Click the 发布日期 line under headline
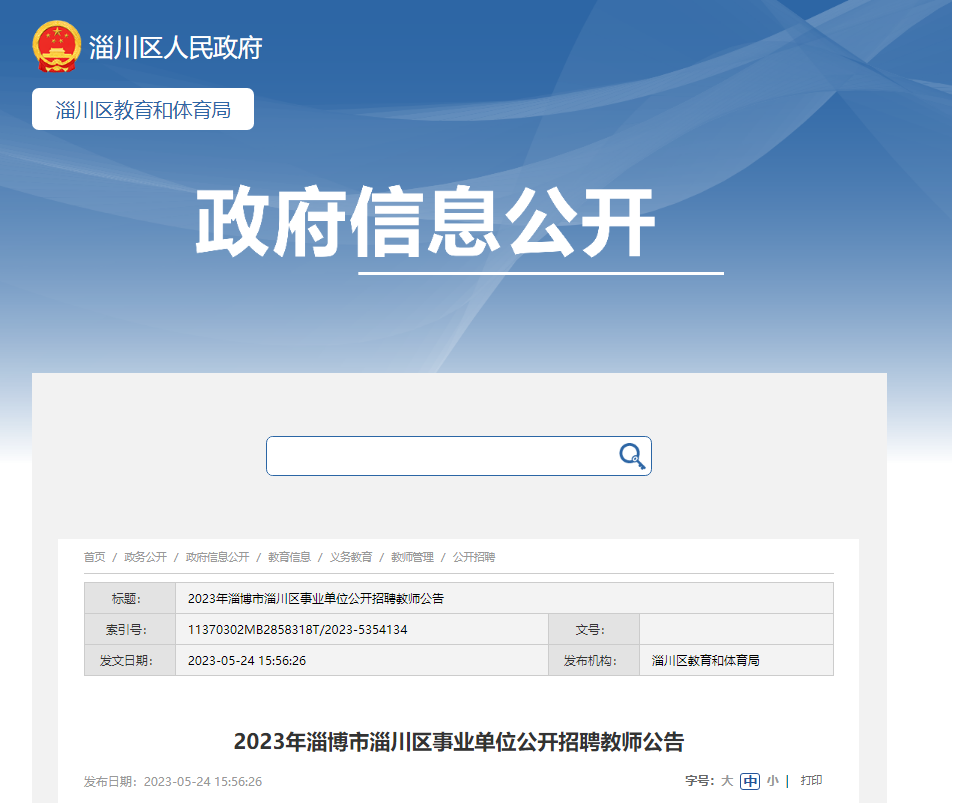The width and height of the screenshot is (960, 803). pos(173,782)
